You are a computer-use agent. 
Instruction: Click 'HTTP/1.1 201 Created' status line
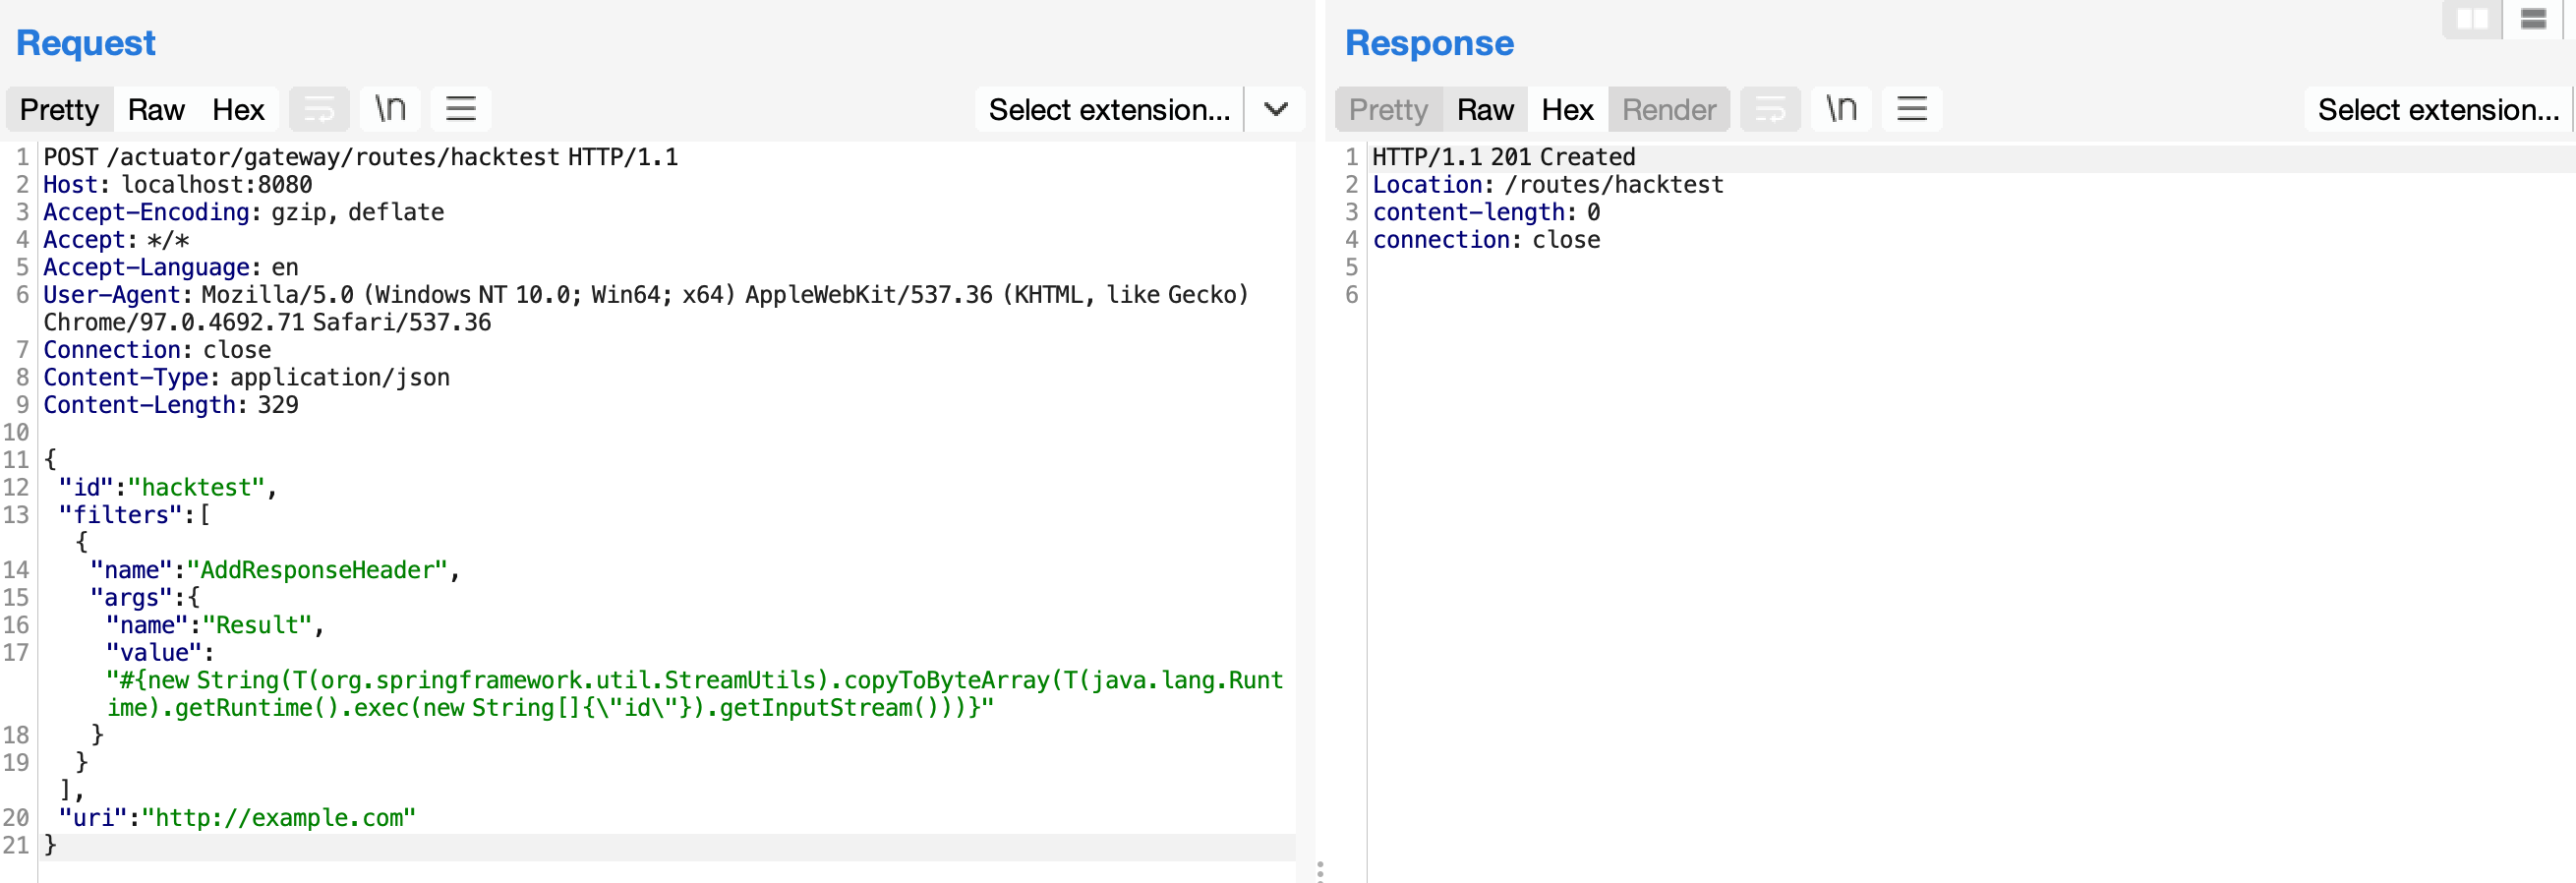(x=1504, y=157)
